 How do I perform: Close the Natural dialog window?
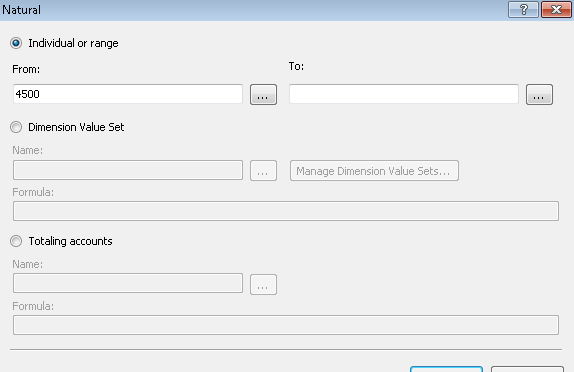[556, 10]
